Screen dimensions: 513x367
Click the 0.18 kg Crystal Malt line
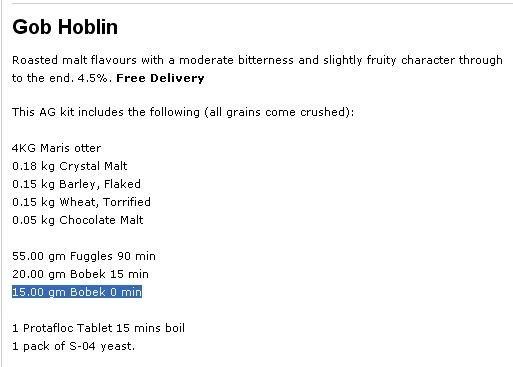pyautogui.click(x=70, y=166)
